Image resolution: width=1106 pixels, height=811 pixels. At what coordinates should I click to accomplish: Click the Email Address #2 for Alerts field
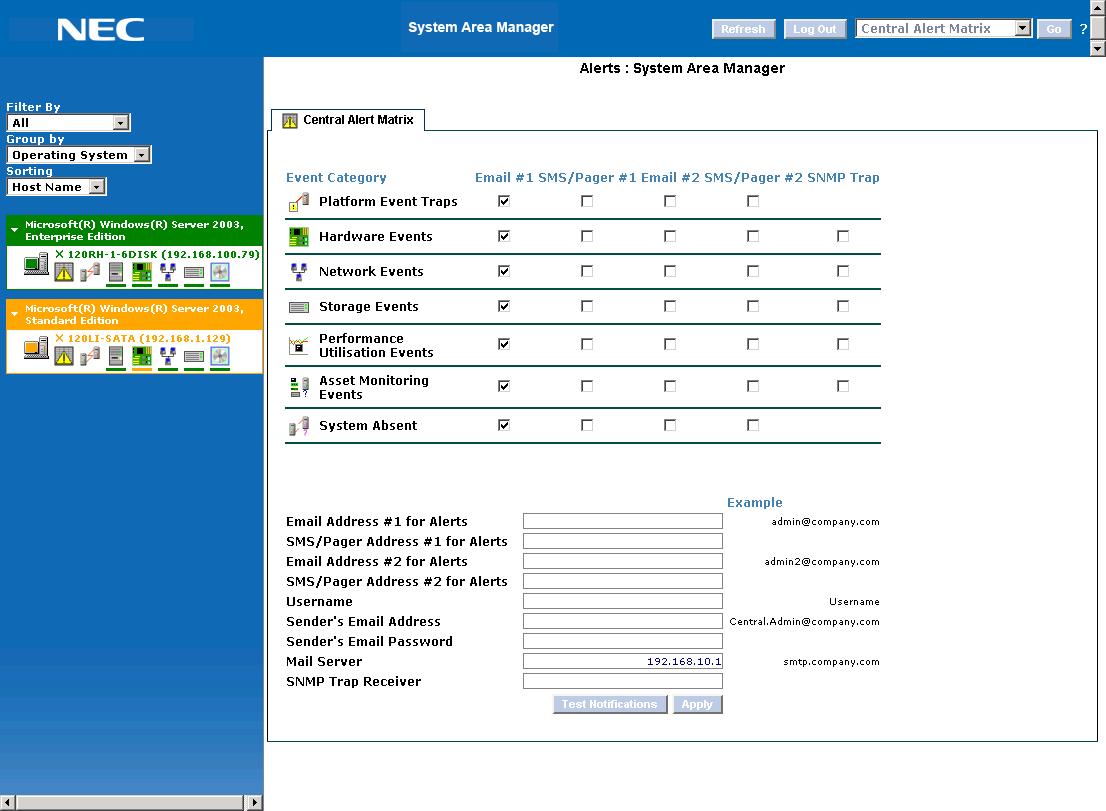click(x=623, y=561)
